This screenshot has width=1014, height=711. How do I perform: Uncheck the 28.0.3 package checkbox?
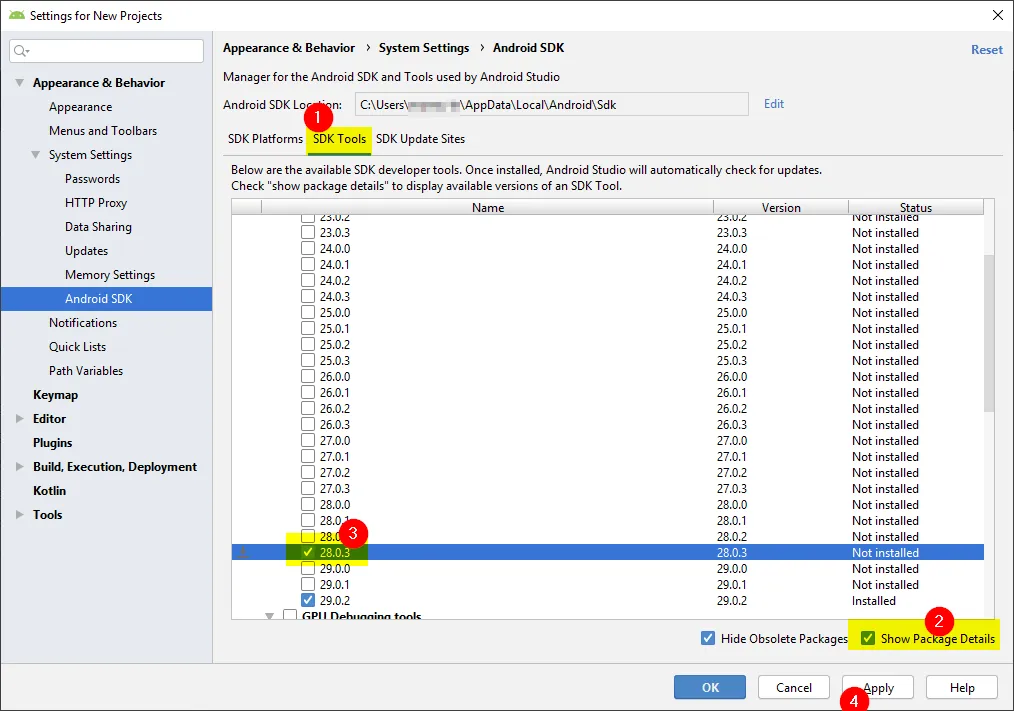(x=308, y=552)
